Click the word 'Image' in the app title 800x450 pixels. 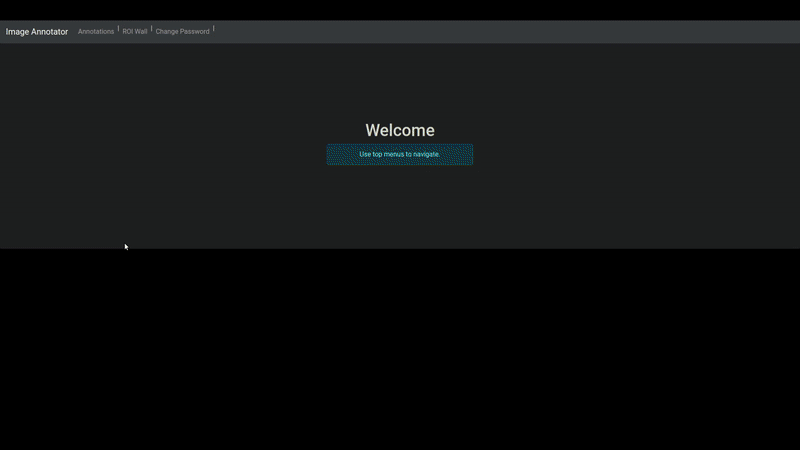(17, 32)
